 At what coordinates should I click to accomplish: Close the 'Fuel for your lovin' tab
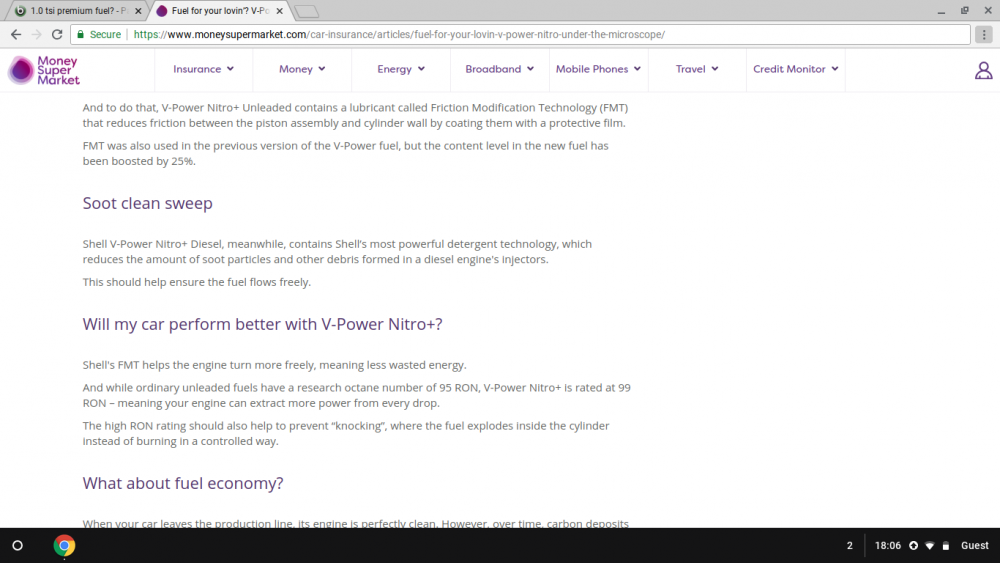[x=279, y=11]
